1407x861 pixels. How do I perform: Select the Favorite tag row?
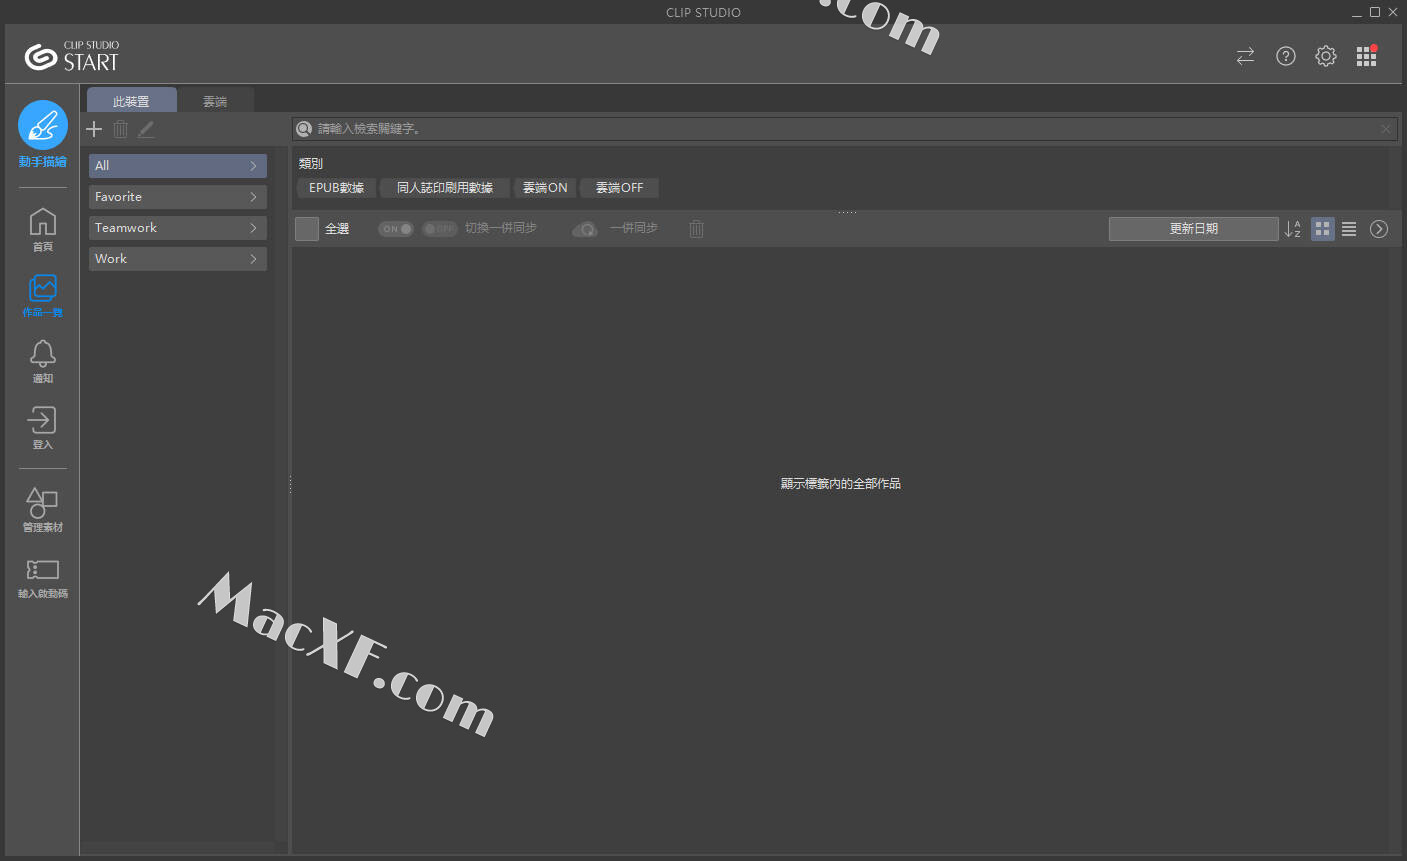click(x=178, y=197)
